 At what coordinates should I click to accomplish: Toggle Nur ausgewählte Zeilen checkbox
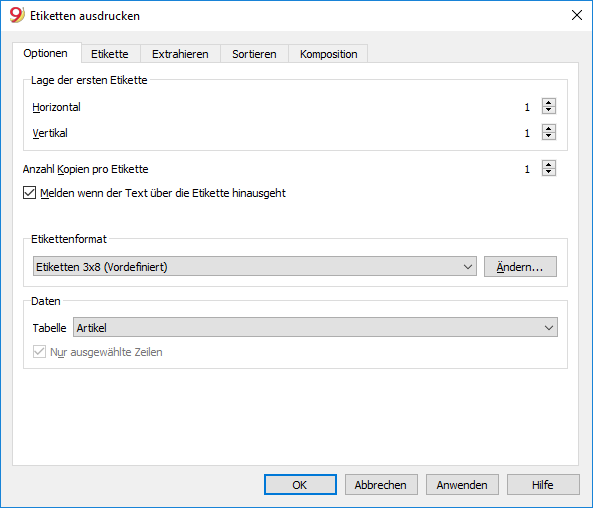point(39,351)
